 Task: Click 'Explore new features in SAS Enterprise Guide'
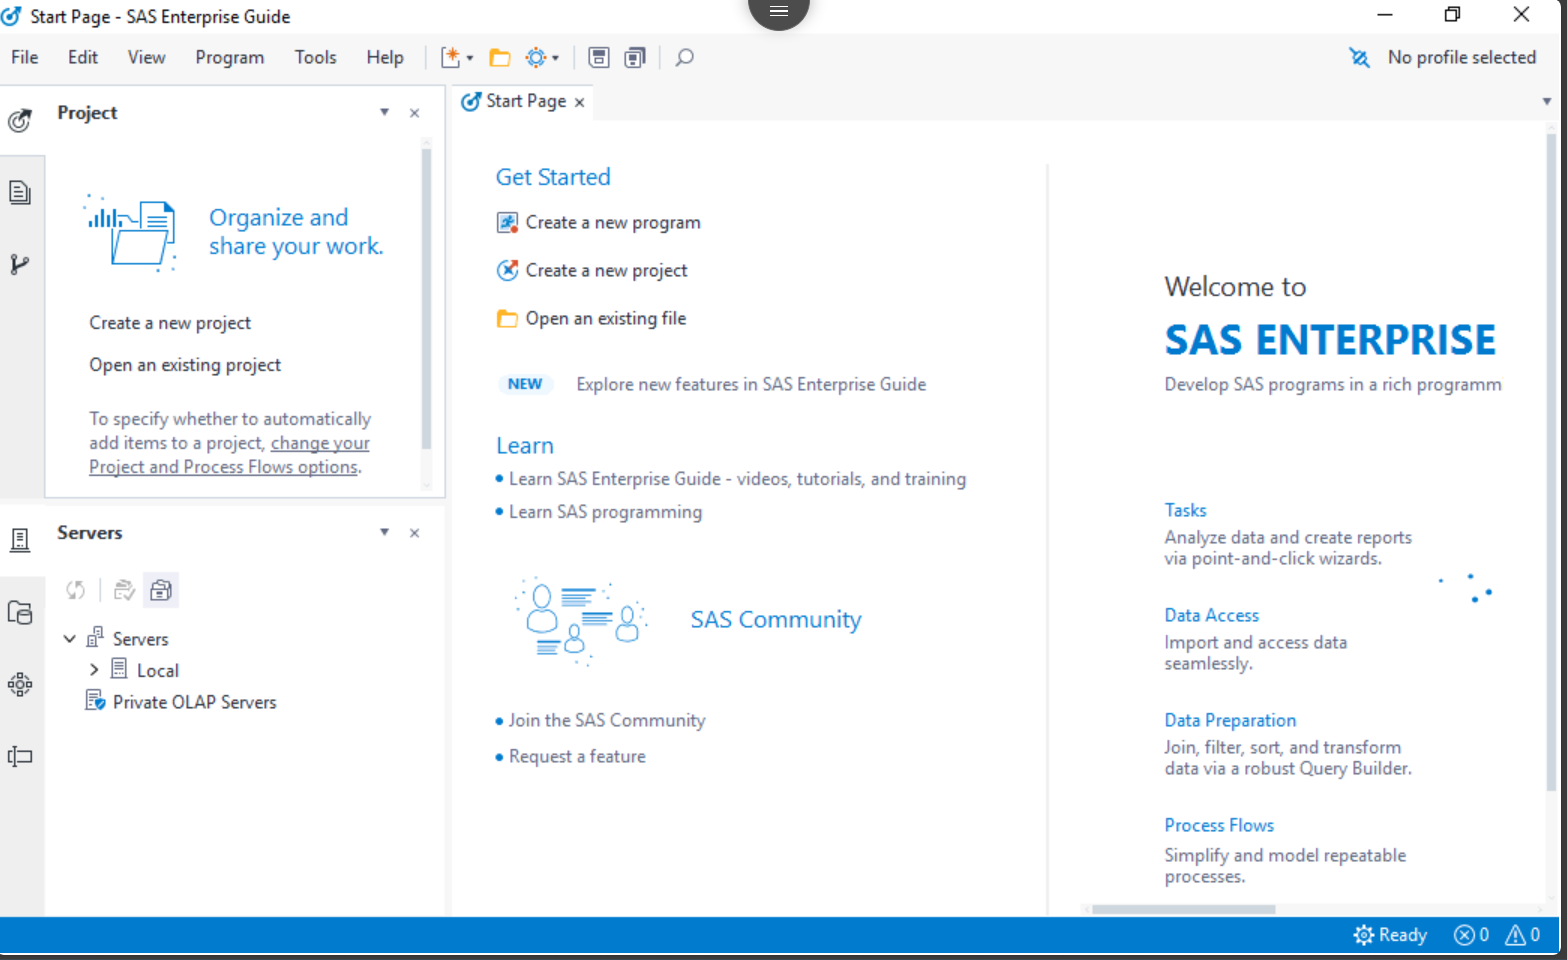tap(751, 384)
